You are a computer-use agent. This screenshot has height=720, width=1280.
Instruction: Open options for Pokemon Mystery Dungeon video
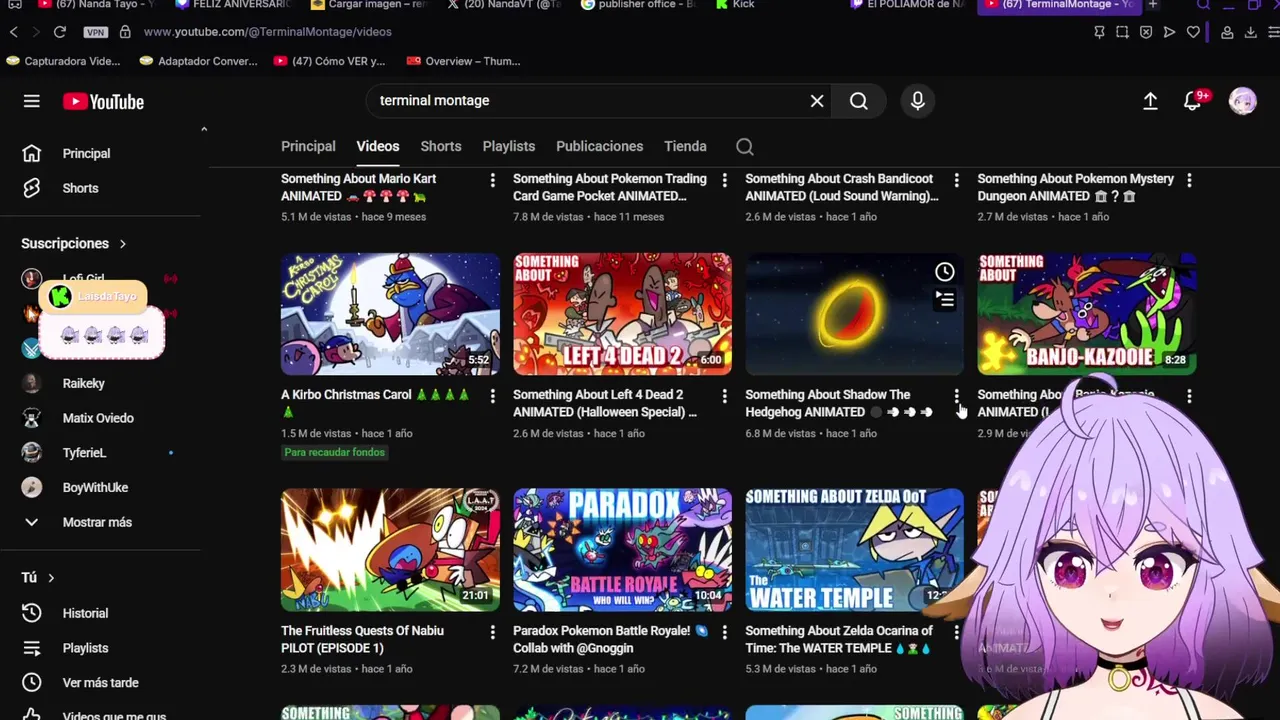(x=1189, y=180)
